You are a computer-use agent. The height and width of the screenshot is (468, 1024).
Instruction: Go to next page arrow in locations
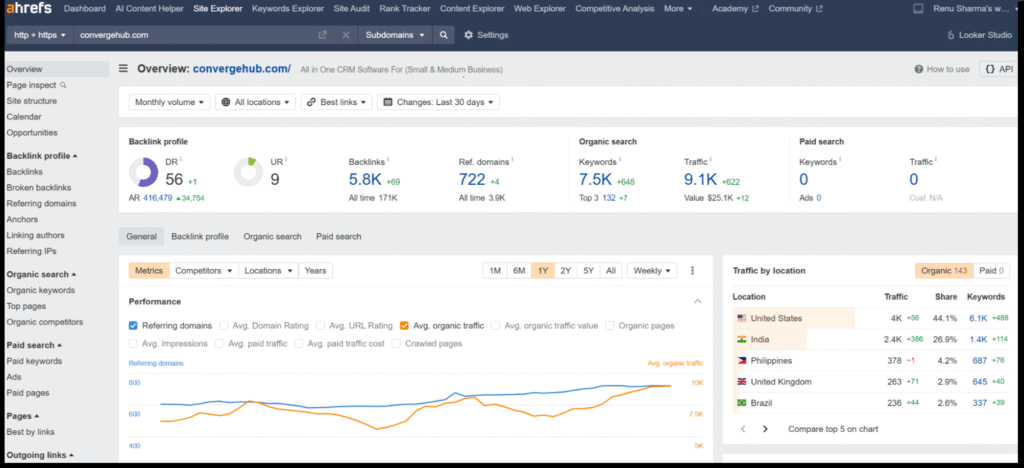tap(765, 429)
